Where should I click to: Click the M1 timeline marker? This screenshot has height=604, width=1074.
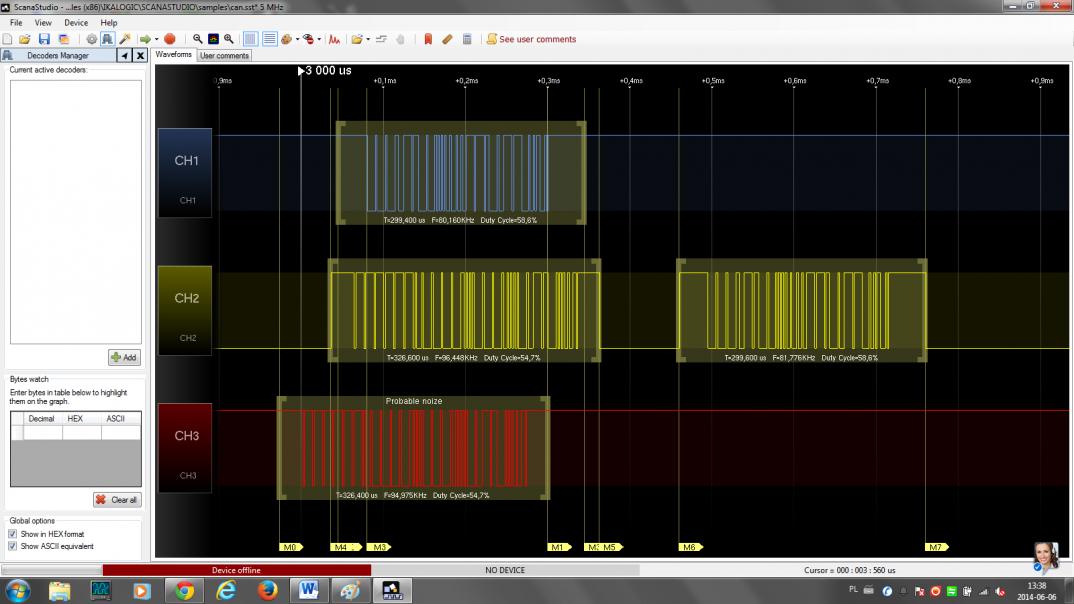coord(560,547)
